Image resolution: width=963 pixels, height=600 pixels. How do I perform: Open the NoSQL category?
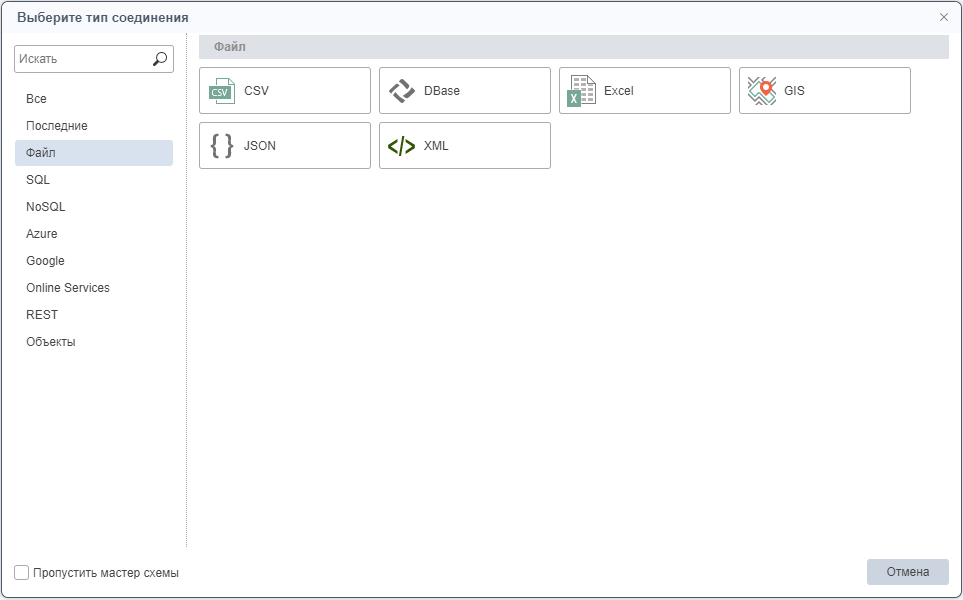click(46, 207)
